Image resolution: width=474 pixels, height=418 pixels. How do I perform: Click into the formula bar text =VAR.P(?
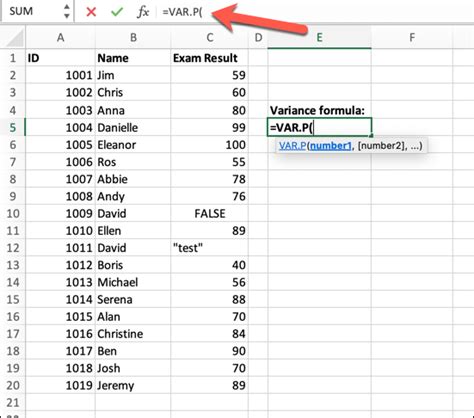tap(182, 12)
